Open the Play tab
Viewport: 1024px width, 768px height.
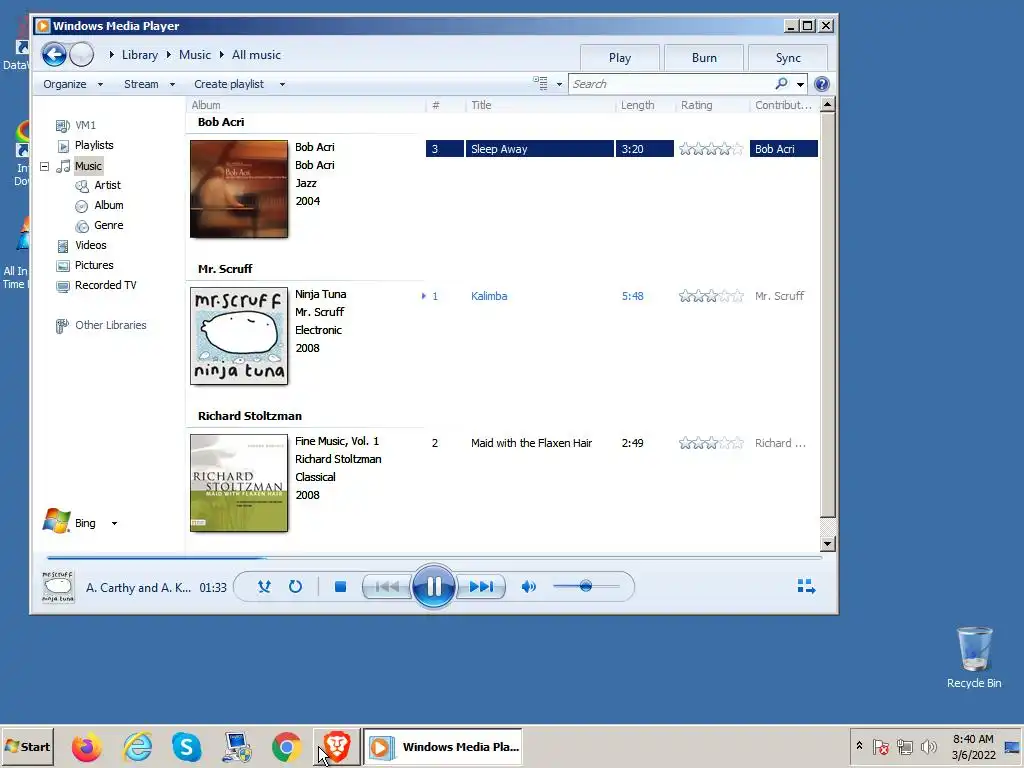point(620,57)
